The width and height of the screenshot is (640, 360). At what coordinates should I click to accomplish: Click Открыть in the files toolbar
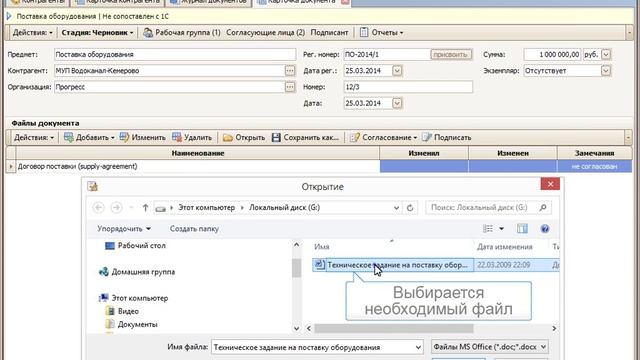click(x=244, y=138)
